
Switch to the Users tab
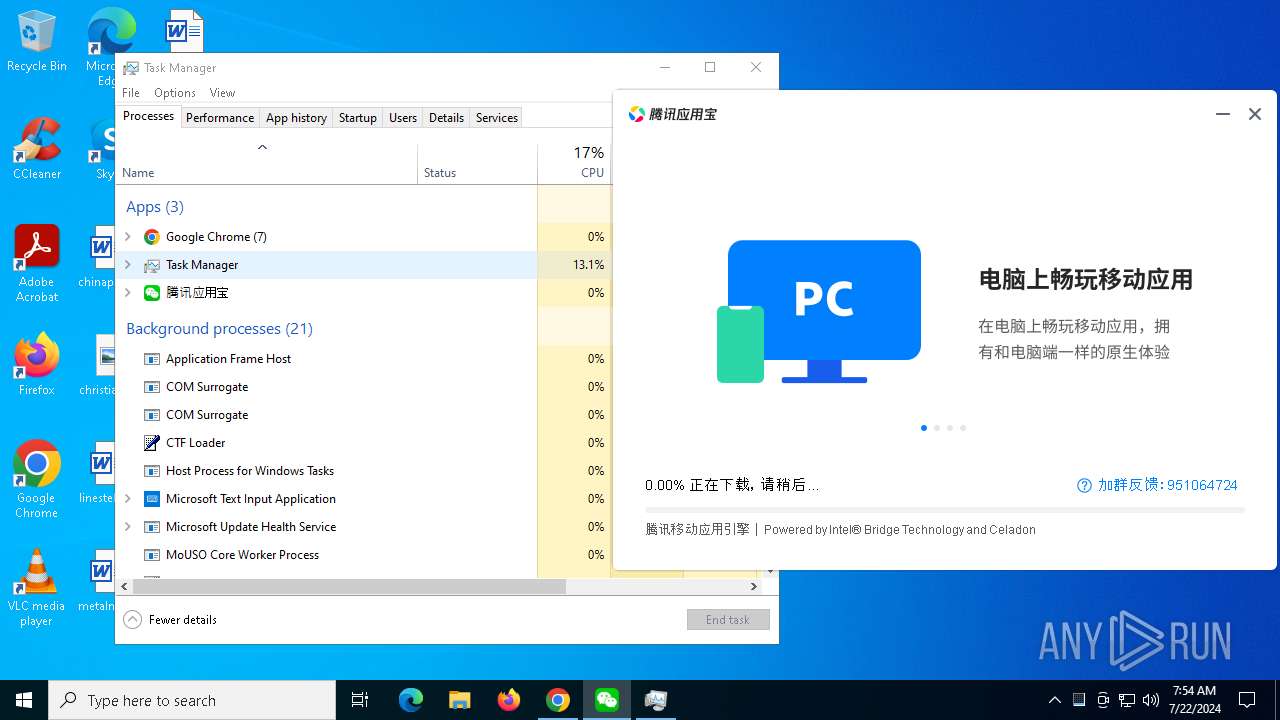coord(403,118)
